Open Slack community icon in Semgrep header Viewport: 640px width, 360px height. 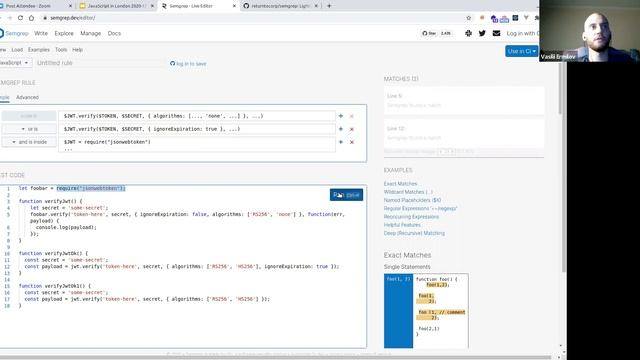pos(468,33)
